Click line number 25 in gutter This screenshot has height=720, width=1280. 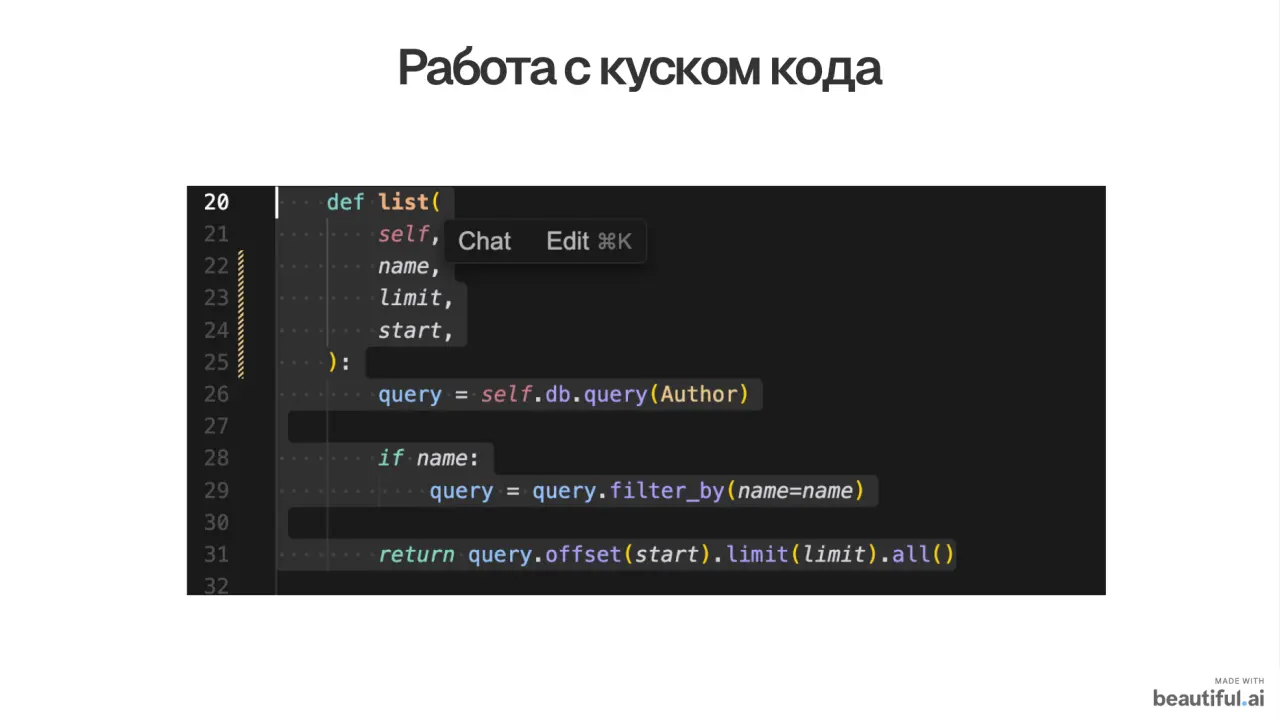216,362
